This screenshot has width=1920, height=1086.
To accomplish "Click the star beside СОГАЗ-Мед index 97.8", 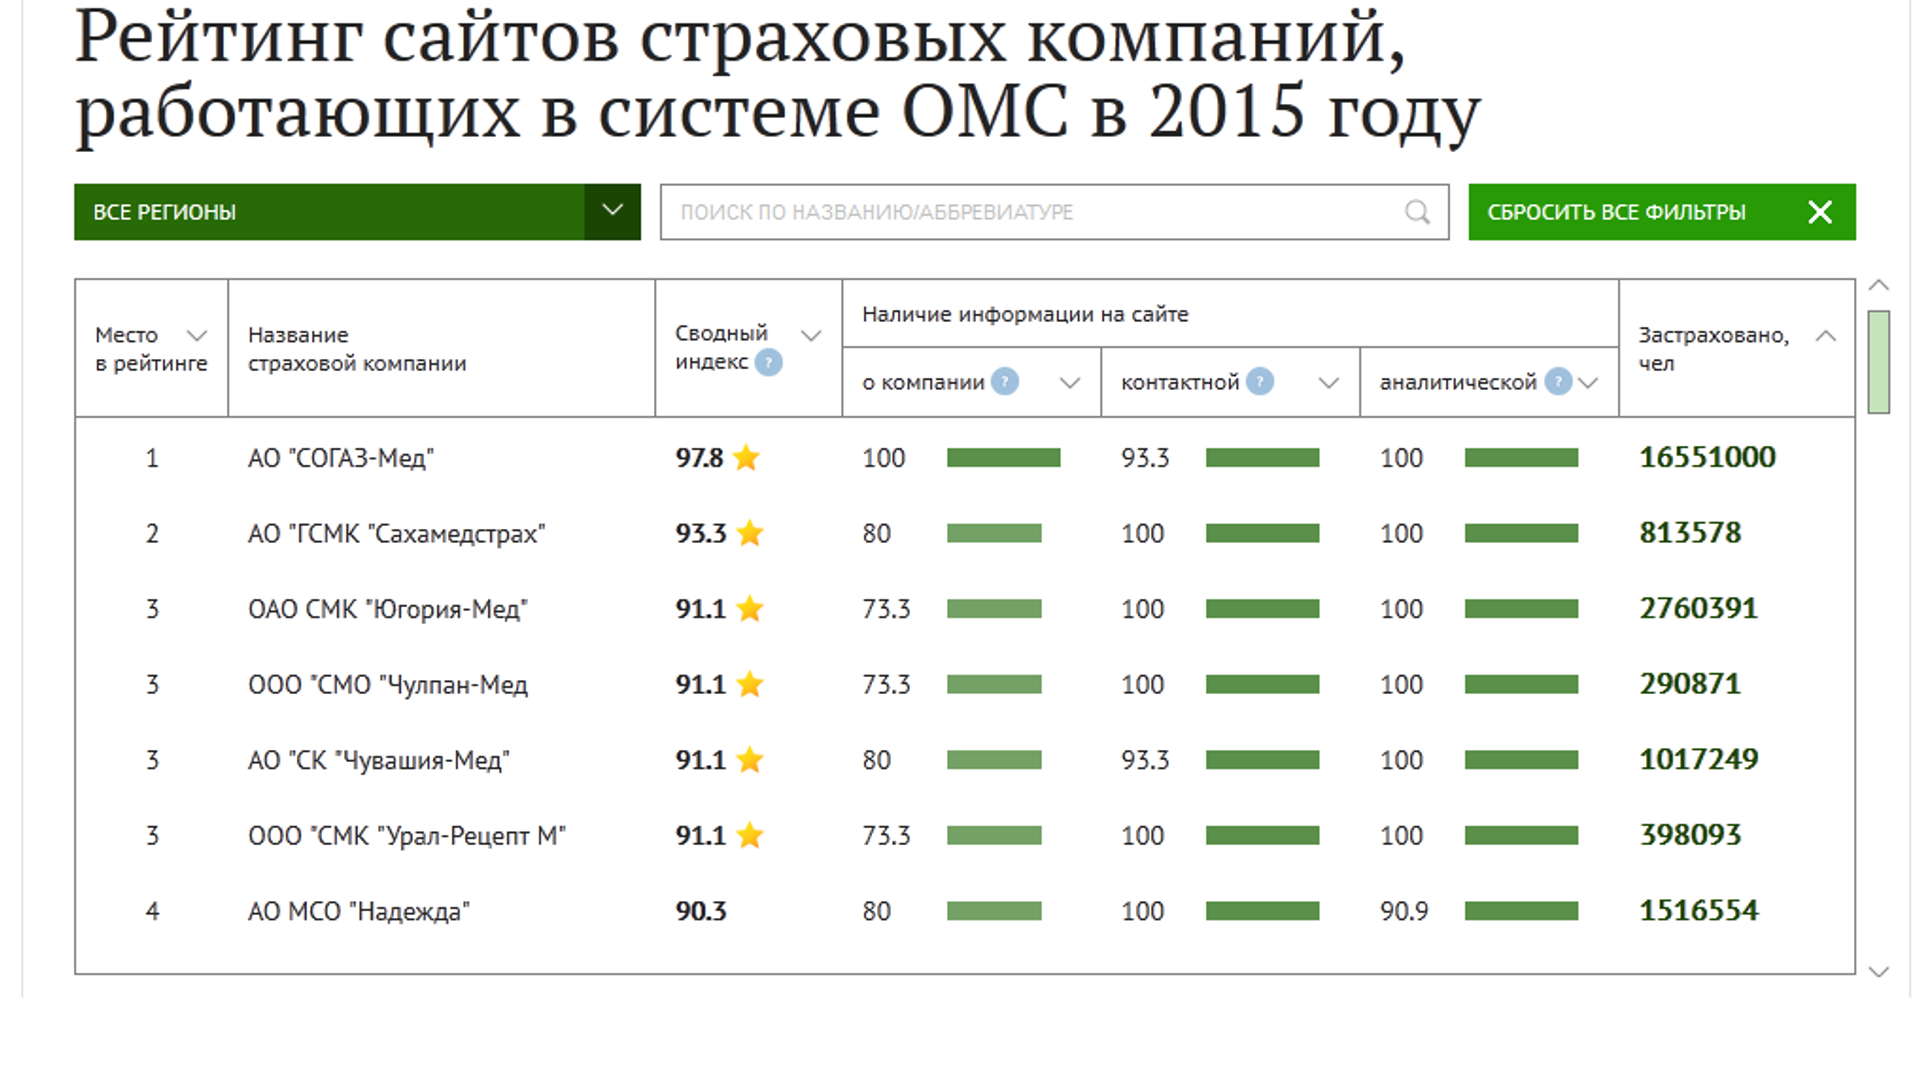I will [x=746, y=457].
